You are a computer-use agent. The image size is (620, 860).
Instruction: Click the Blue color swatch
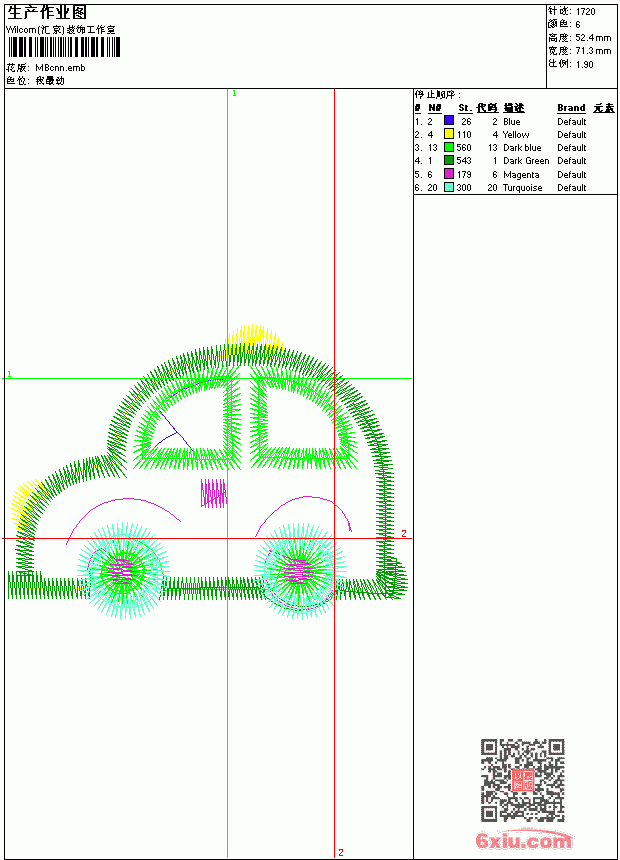coord(449,121)
